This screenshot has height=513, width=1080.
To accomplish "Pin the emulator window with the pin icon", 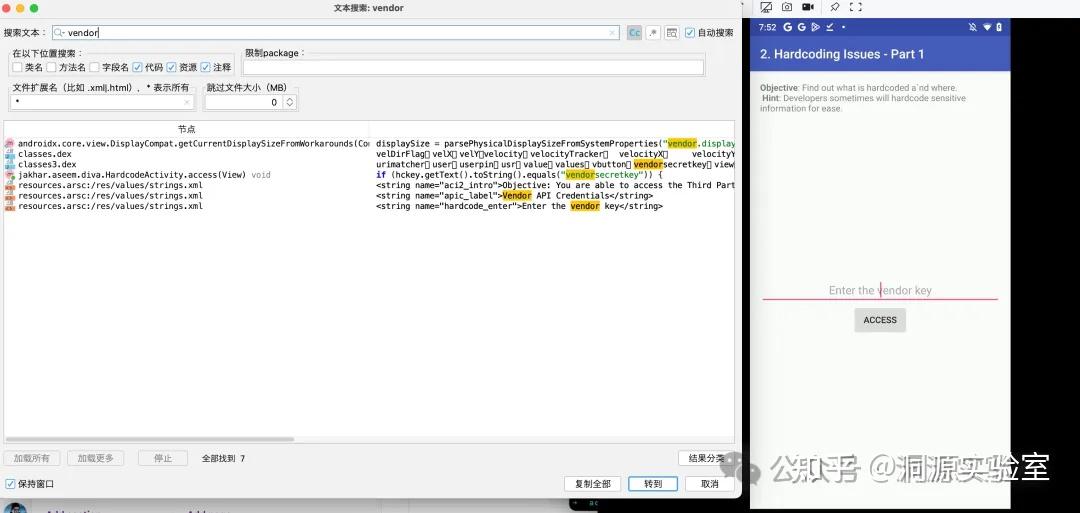I will coord(835,7).
